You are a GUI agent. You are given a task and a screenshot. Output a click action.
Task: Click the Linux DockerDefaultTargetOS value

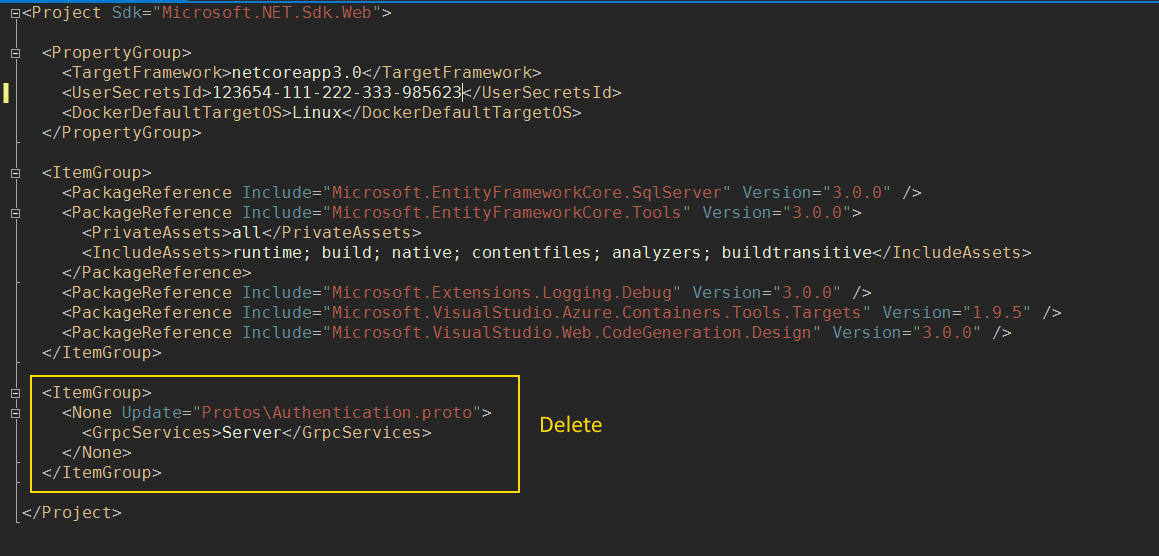[317, 112]
